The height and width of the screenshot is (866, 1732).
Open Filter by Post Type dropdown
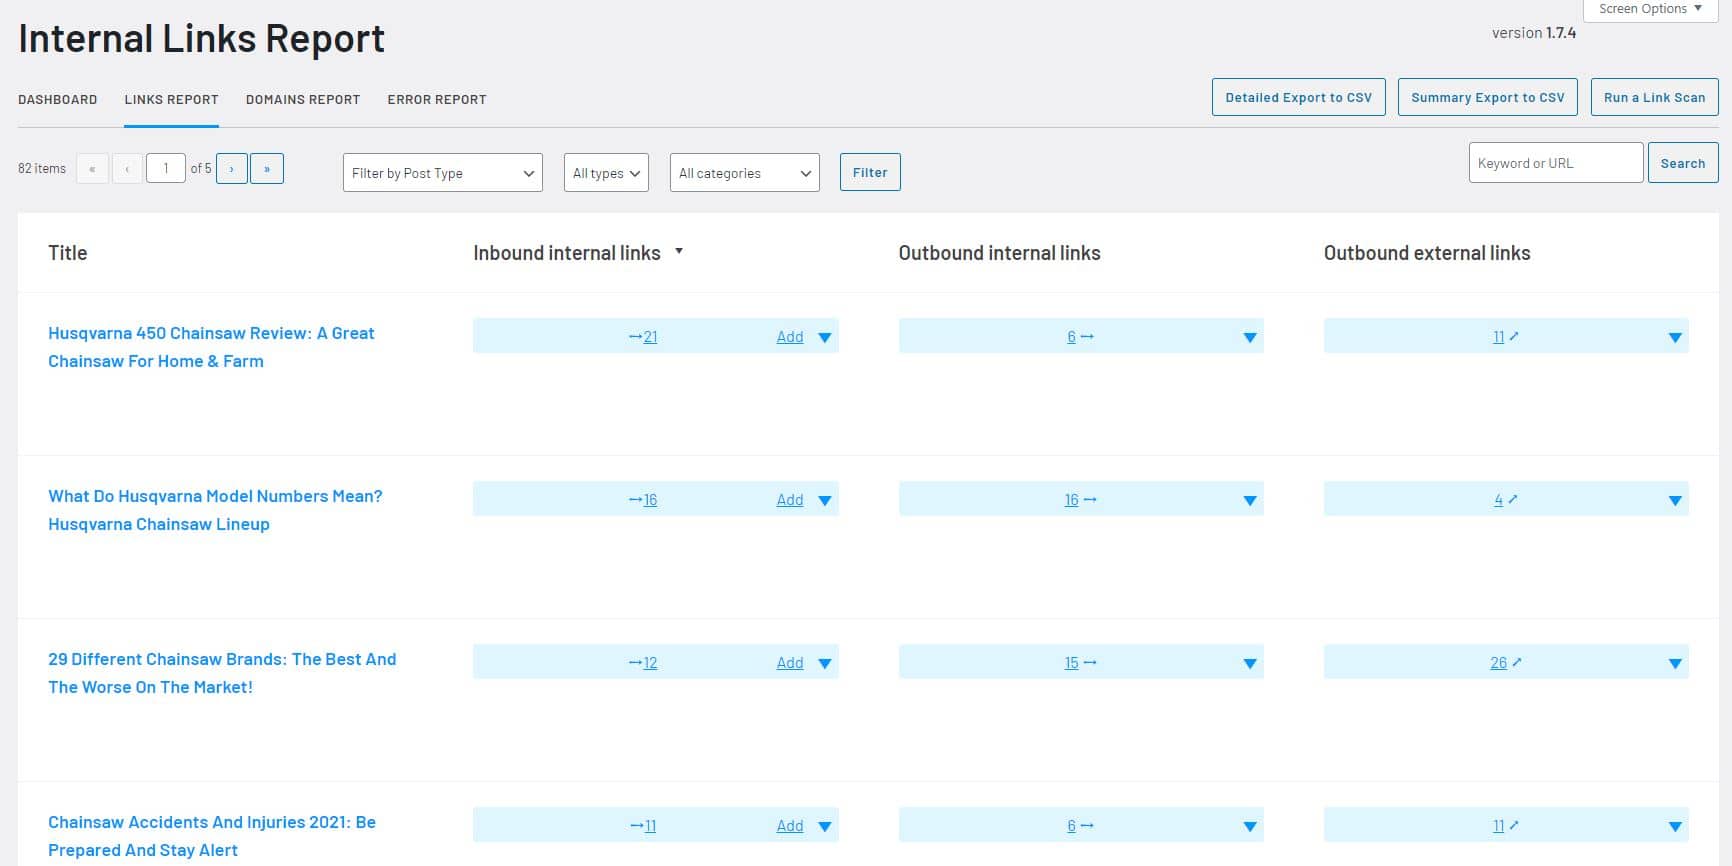[443, 173]
